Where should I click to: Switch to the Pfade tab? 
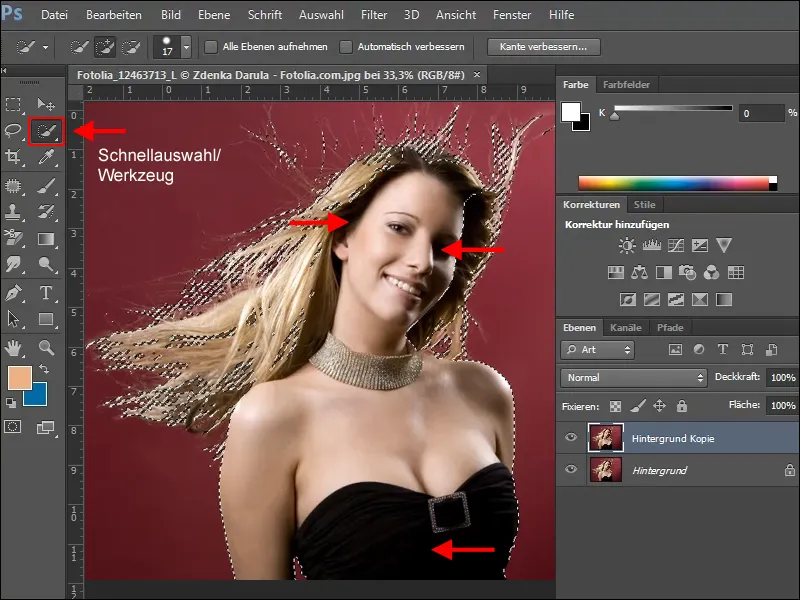pyautogui.click(x=670, y=328)
